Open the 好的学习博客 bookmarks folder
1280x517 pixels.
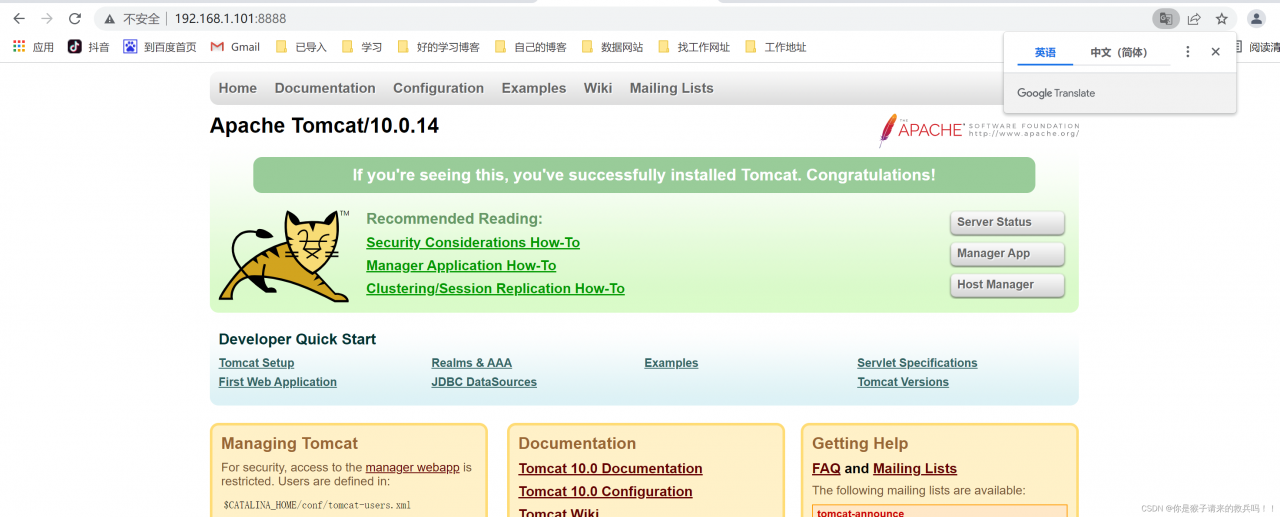pos(438,47)
